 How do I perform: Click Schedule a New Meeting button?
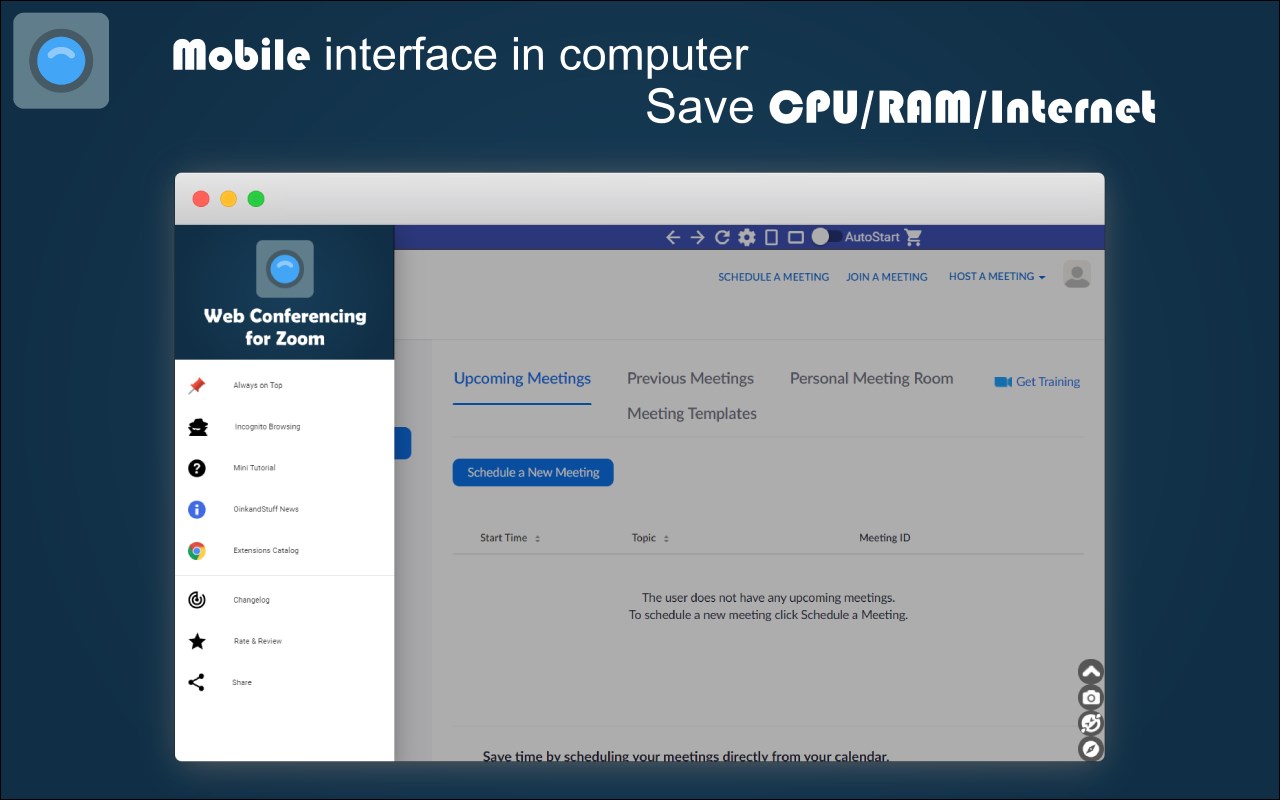(x=533, y=472)
